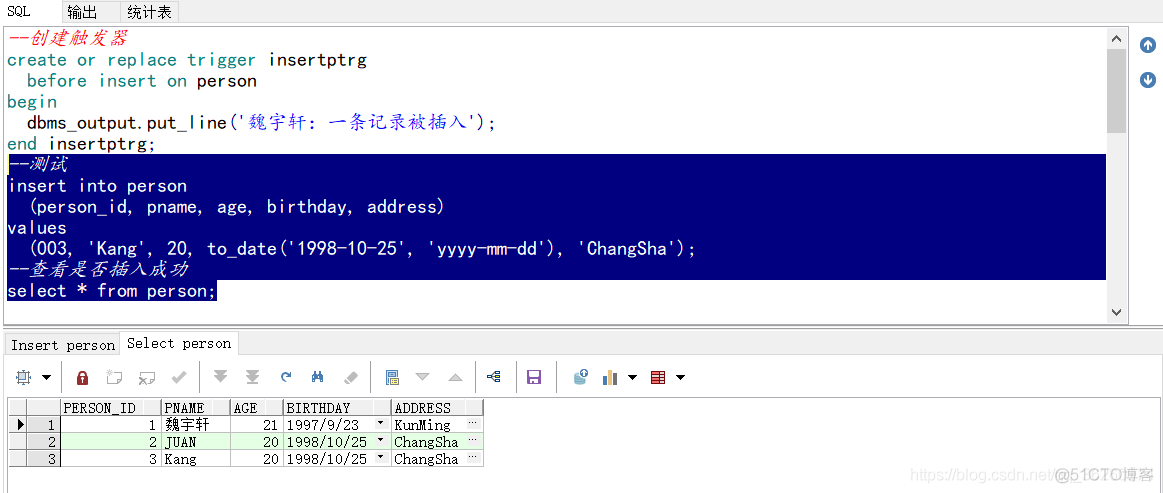The height and width of the screenshot is (493, 1163).
Task: Click the select cells grid mode icon
Action: (x=23, y=377)
